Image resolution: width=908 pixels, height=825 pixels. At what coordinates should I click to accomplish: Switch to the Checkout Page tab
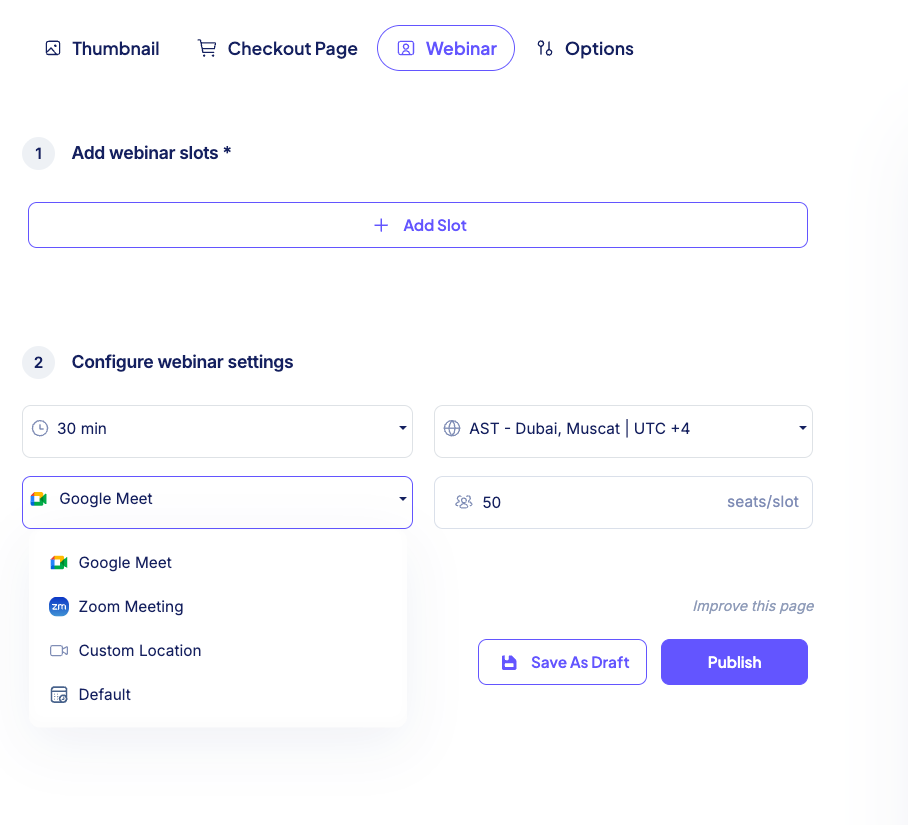(292, 47)
